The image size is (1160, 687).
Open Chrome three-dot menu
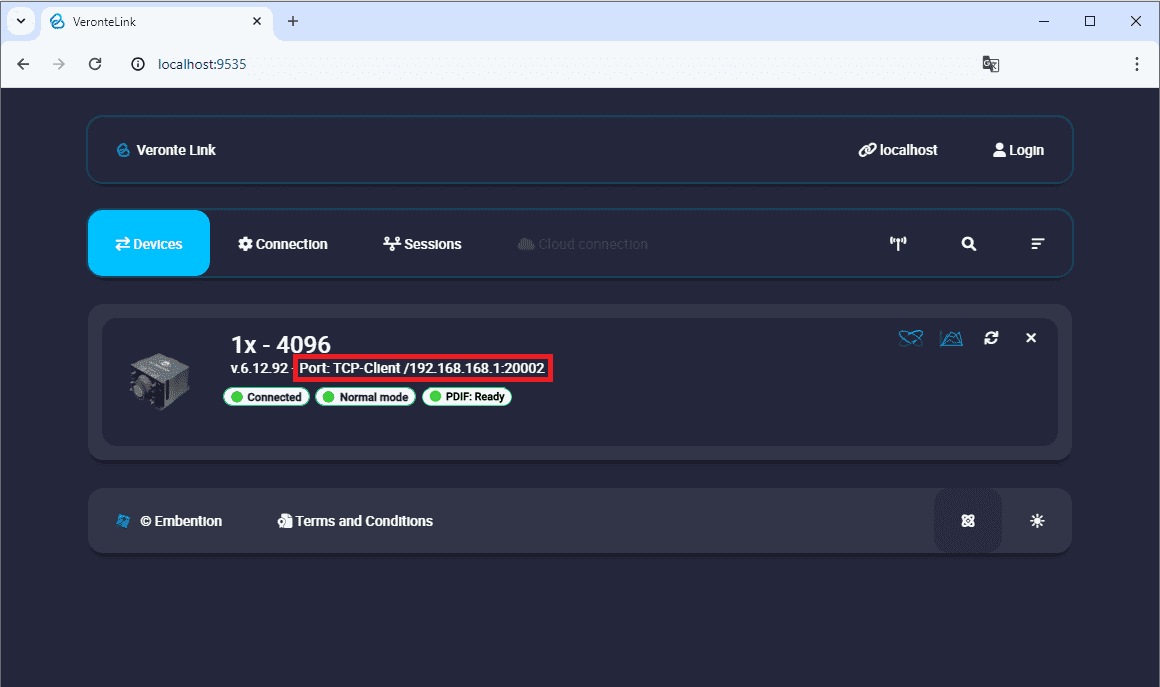click(x=1137, y=64)
